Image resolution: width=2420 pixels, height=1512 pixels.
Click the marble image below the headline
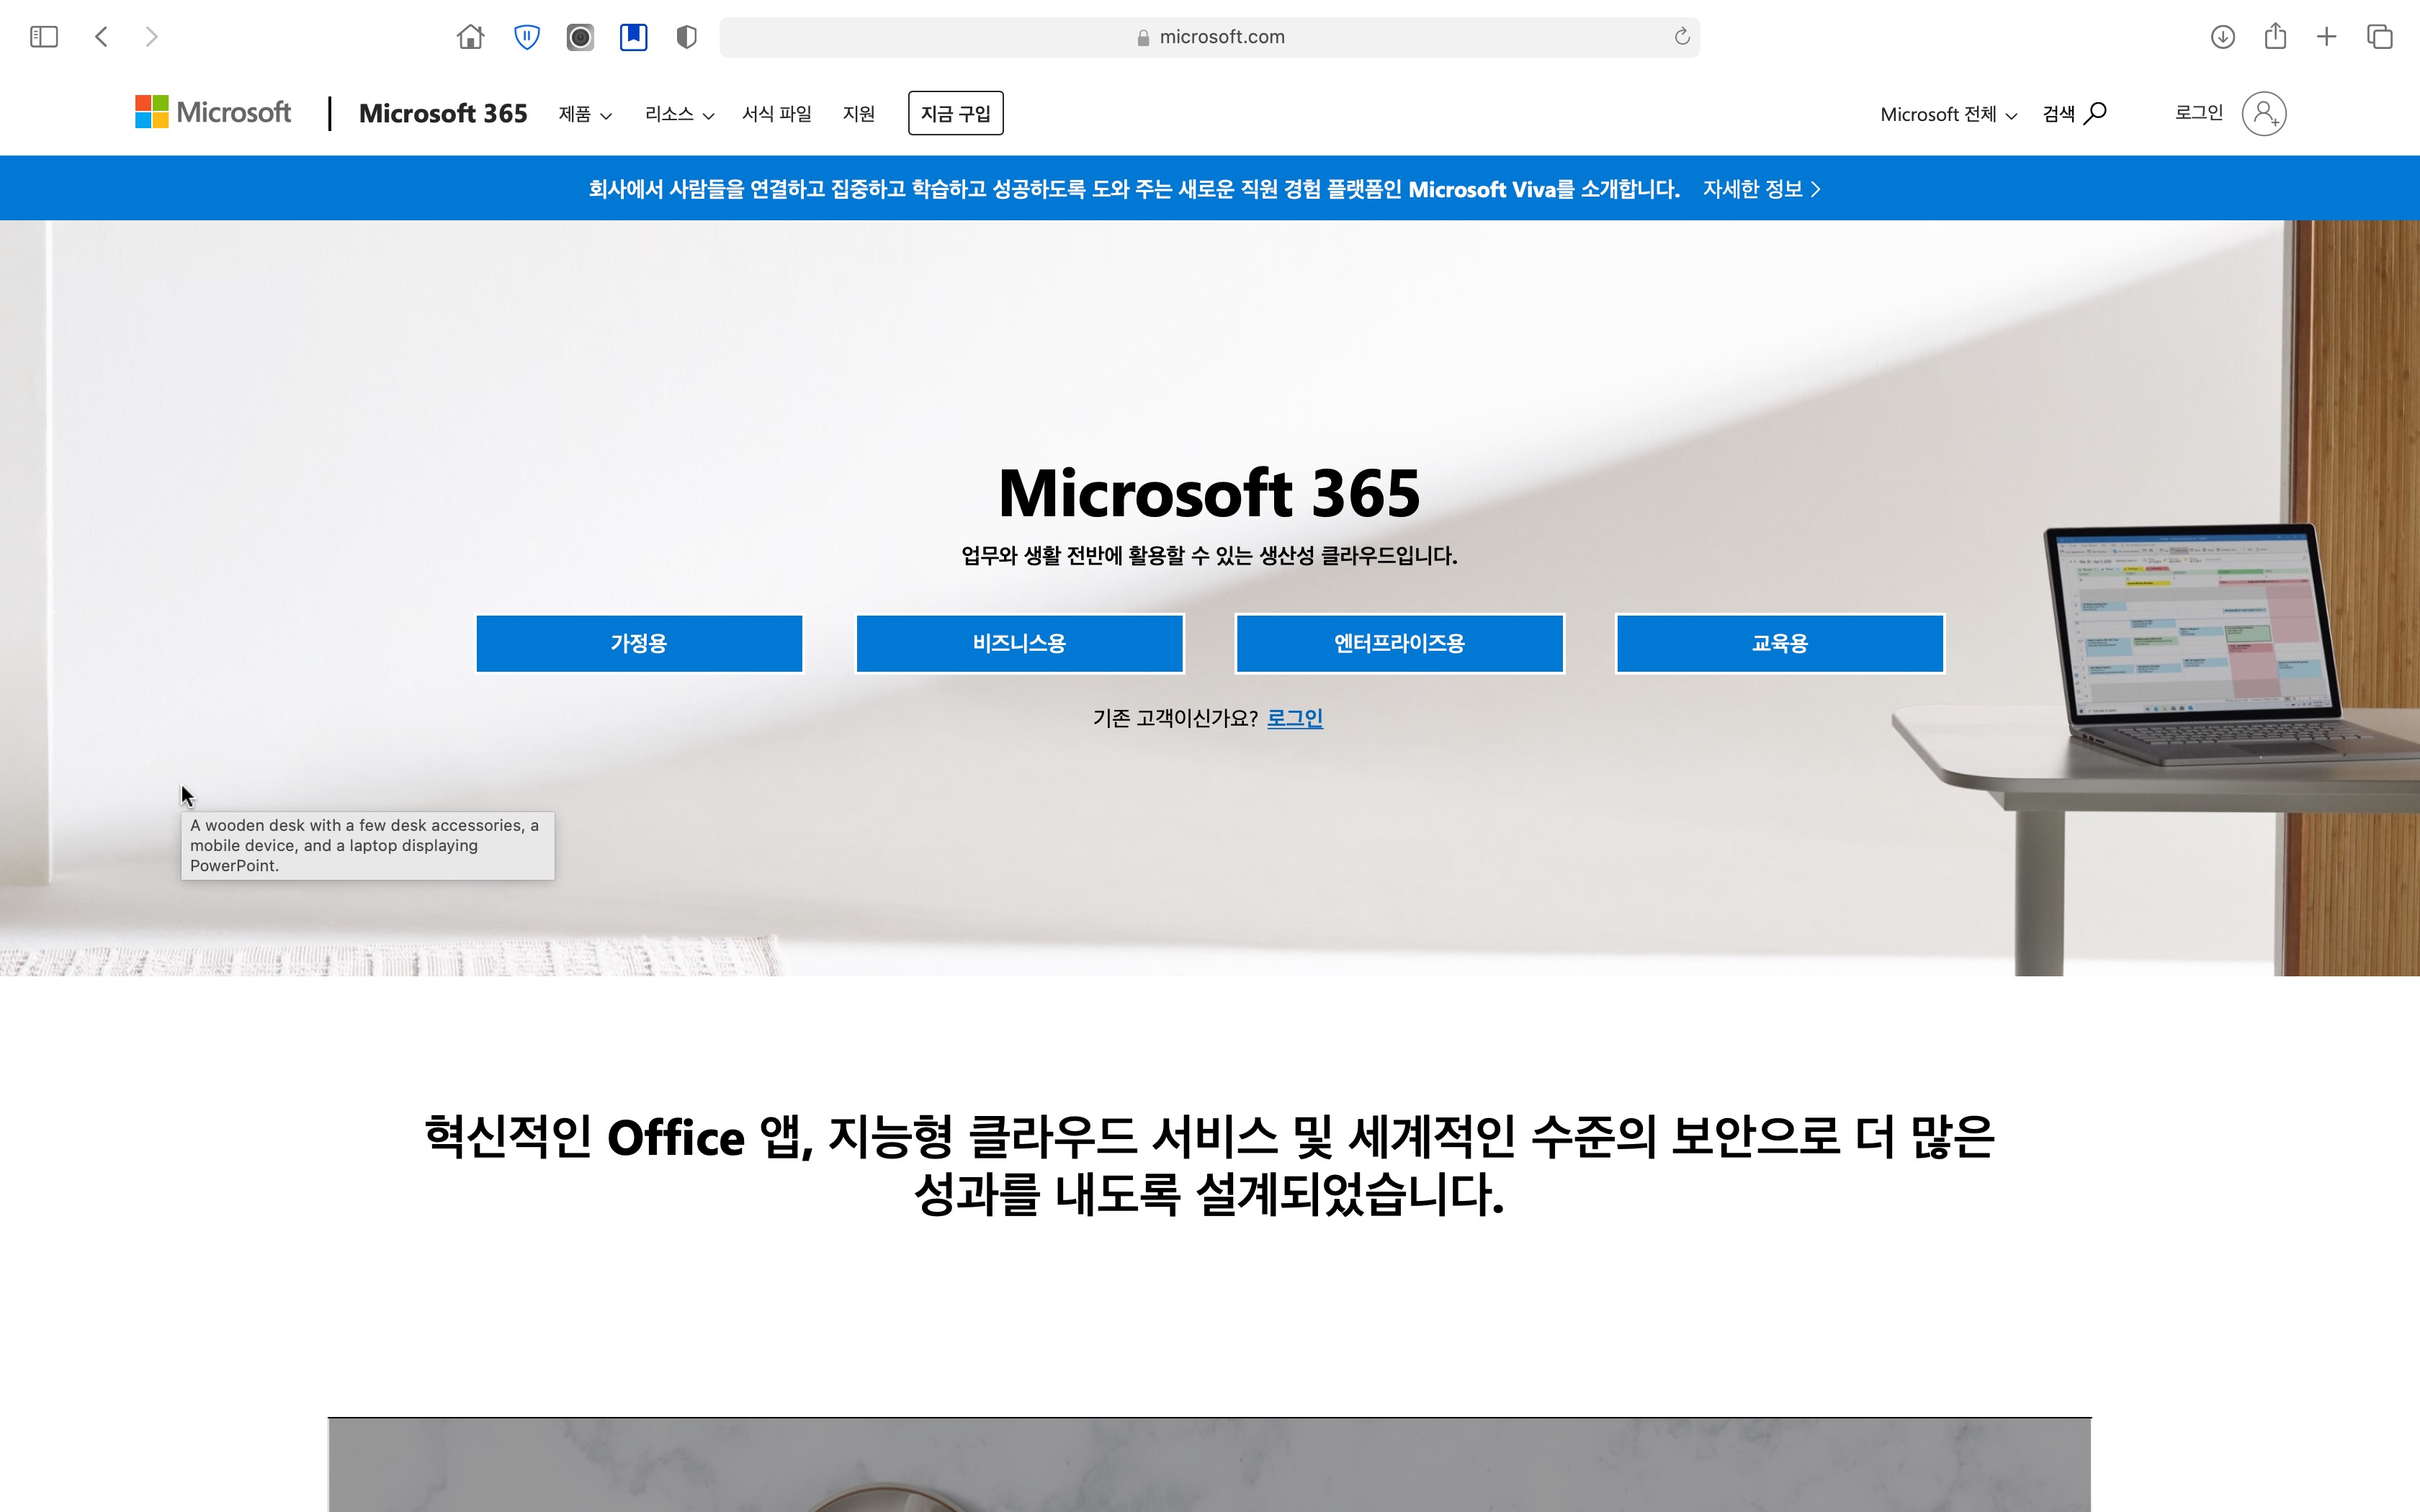click(1209, 1465)
